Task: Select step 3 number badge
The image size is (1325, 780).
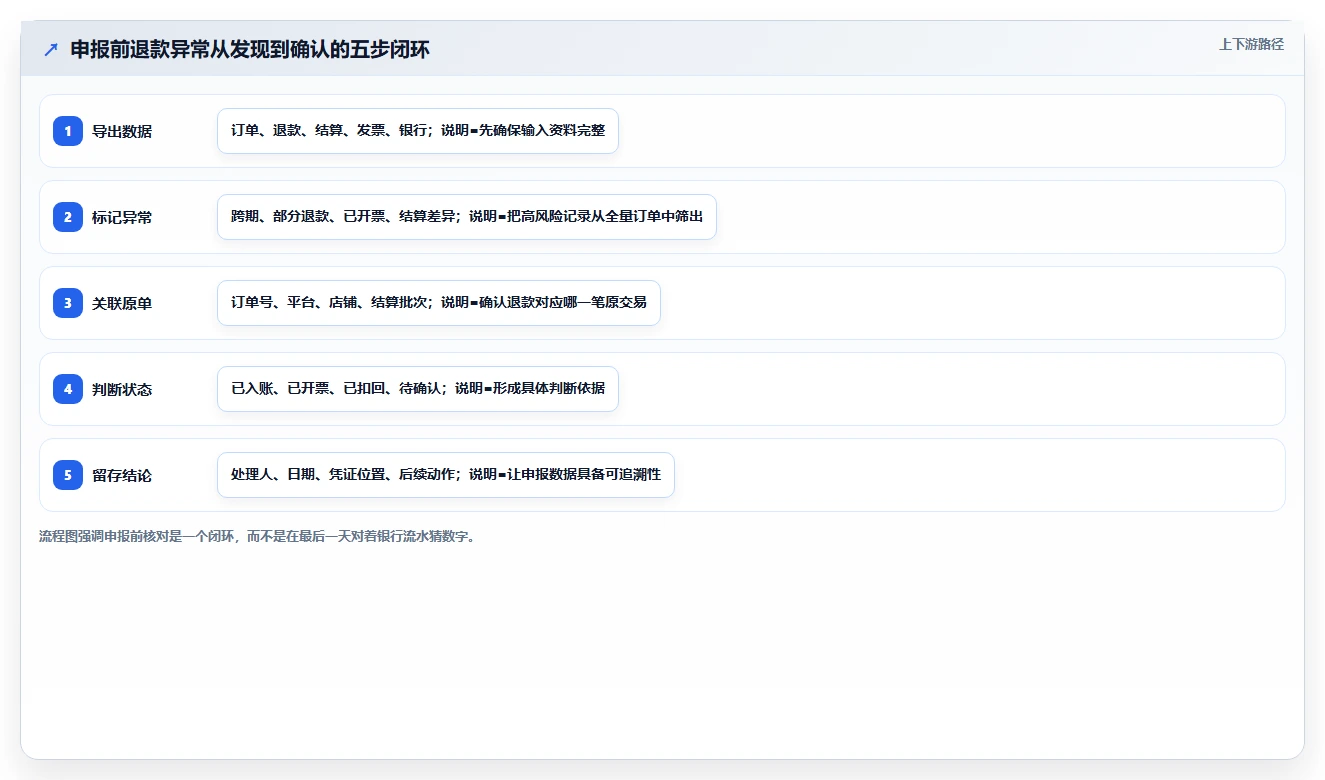Action: [68, 303]
